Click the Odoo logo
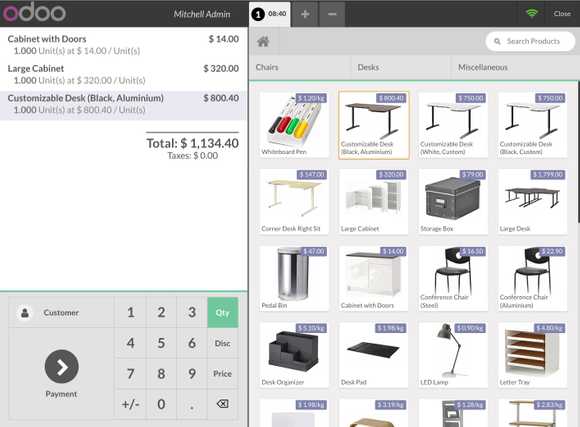Screen dimensions: 580x427 (x=34, y=13)
